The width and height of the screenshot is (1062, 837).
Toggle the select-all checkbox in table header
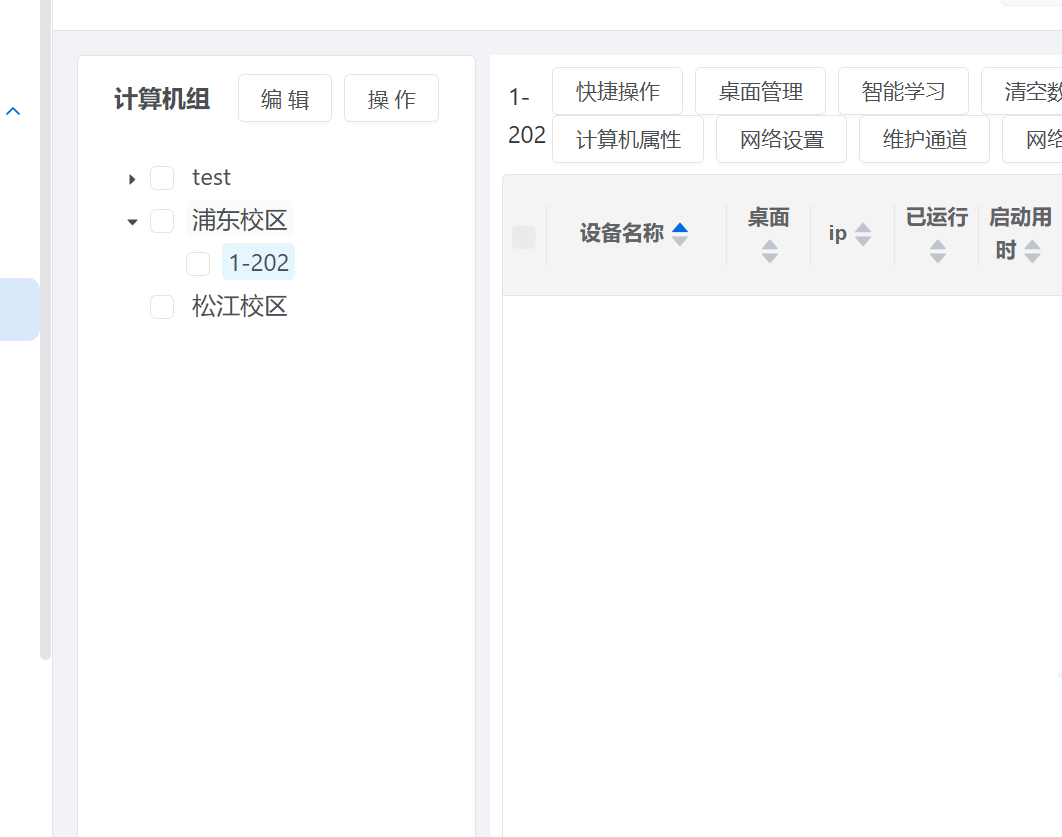524,237
